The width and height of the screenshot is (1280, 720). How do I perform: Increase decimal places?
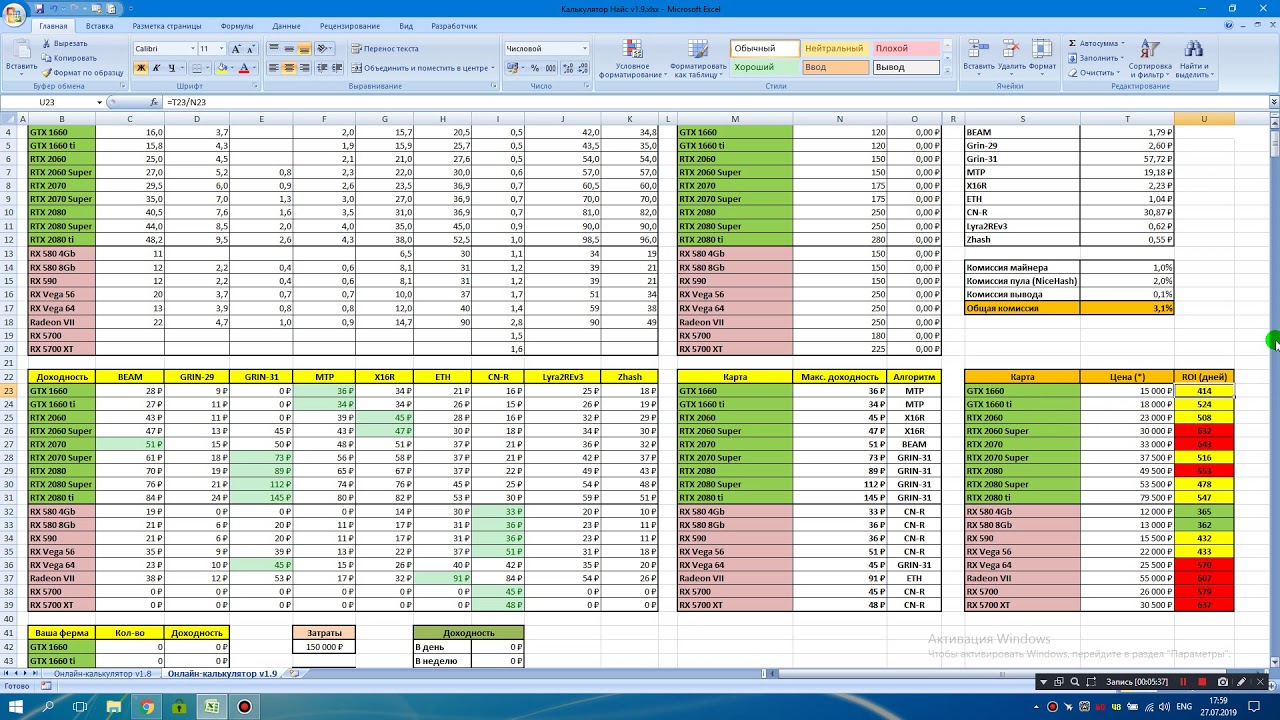pyautogui.click(x=568, y=68)
